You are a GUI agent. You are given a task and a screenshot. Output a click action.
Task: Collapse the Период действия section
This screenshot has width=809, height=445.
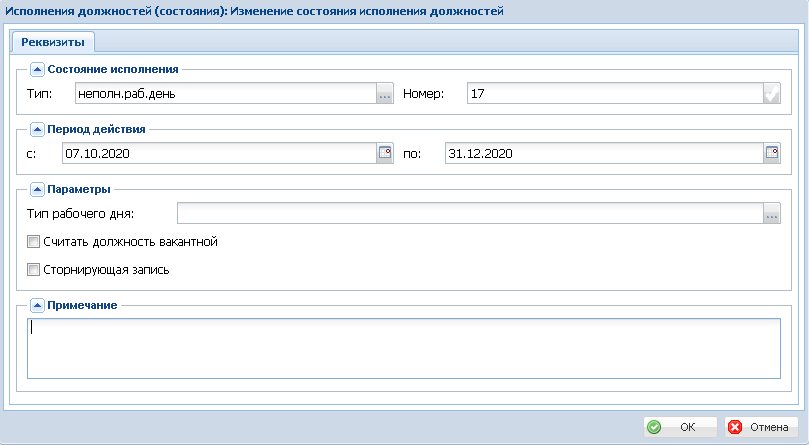point(37,129)
